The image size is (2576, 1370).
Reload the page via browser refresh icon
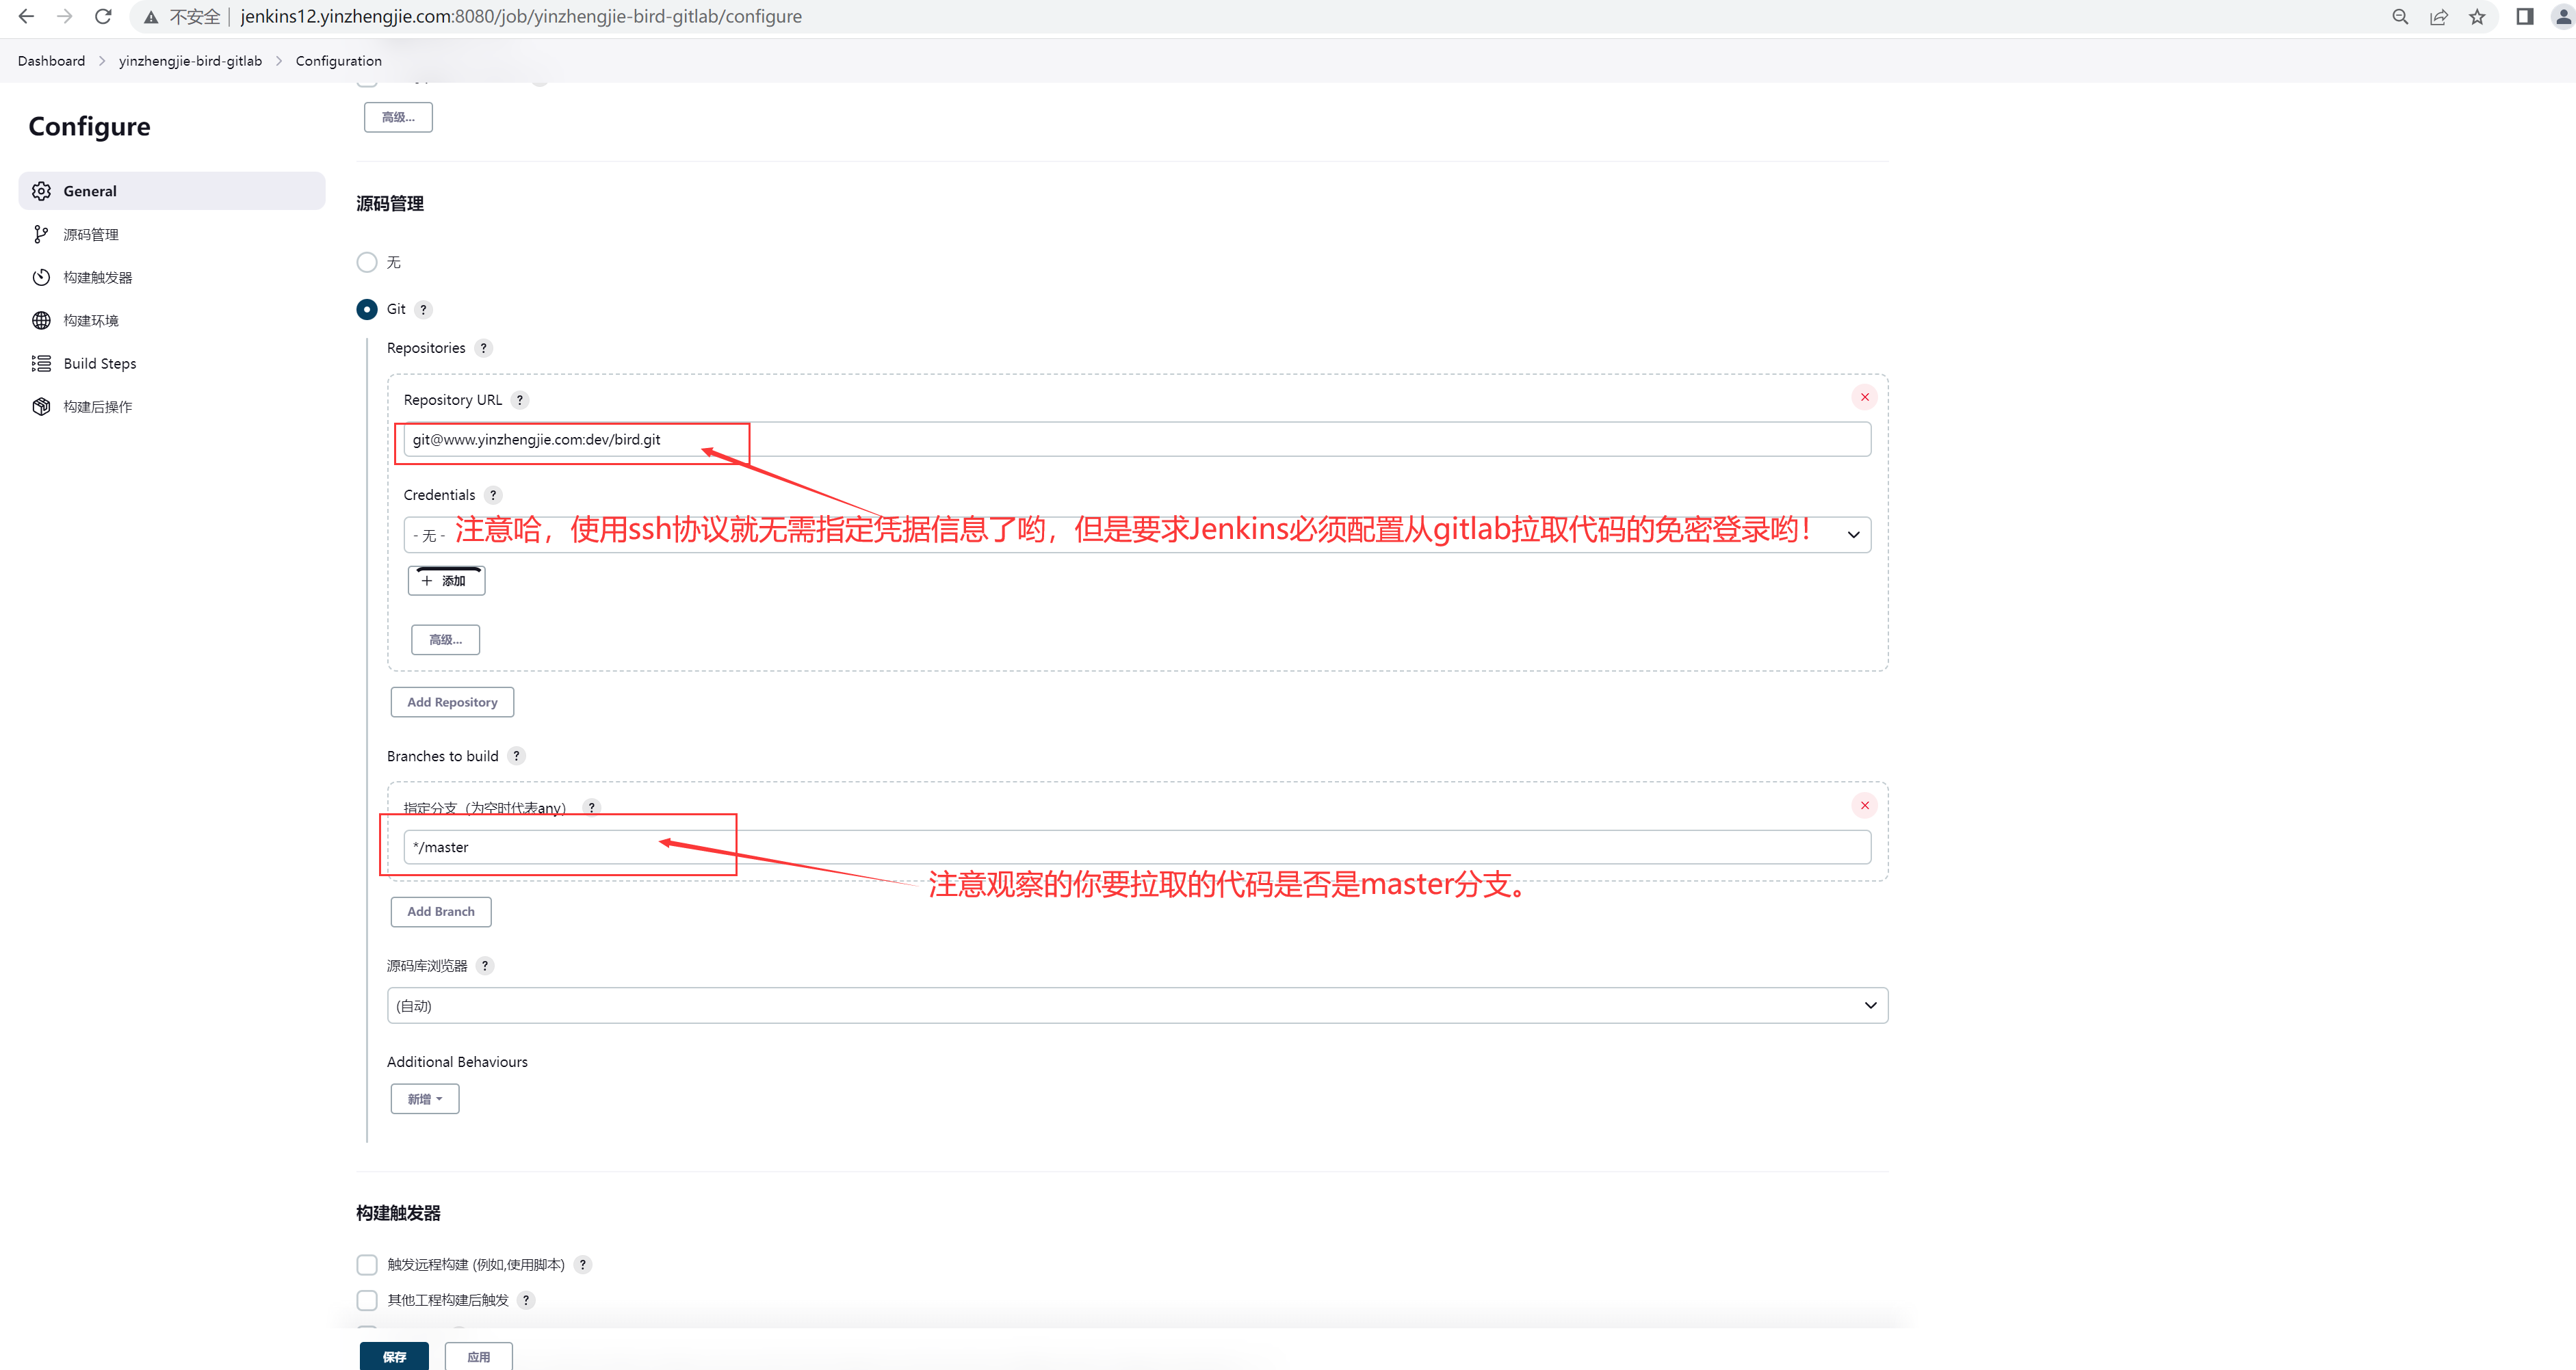pos(102,17)
